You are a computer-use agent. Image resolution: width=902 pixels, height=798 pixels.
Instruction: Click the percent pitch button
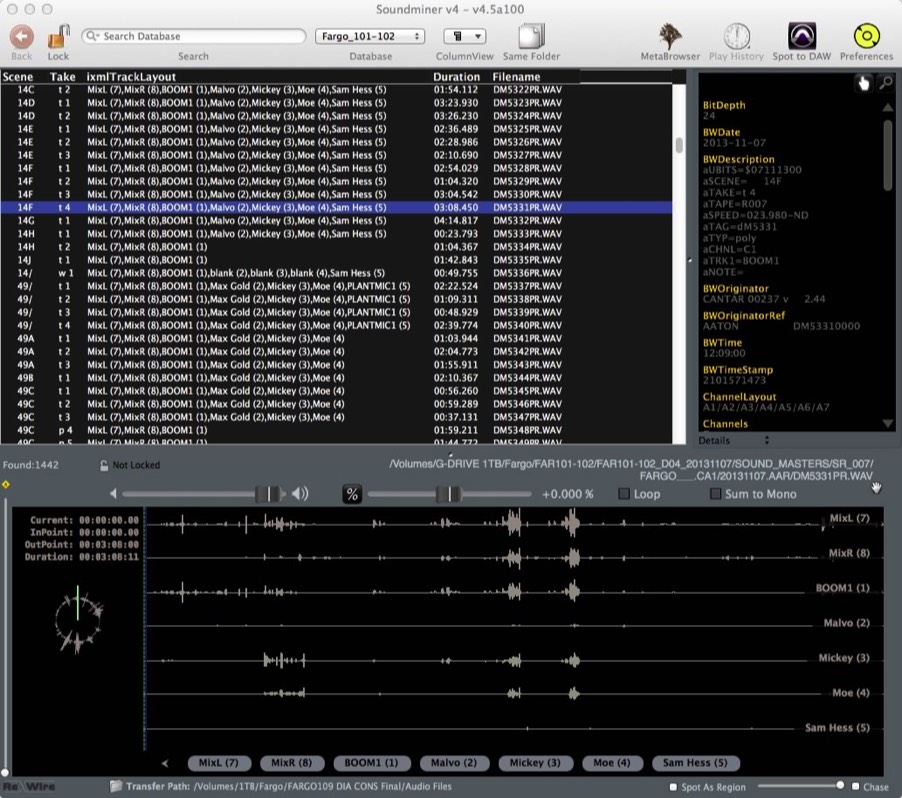[352, 494]
